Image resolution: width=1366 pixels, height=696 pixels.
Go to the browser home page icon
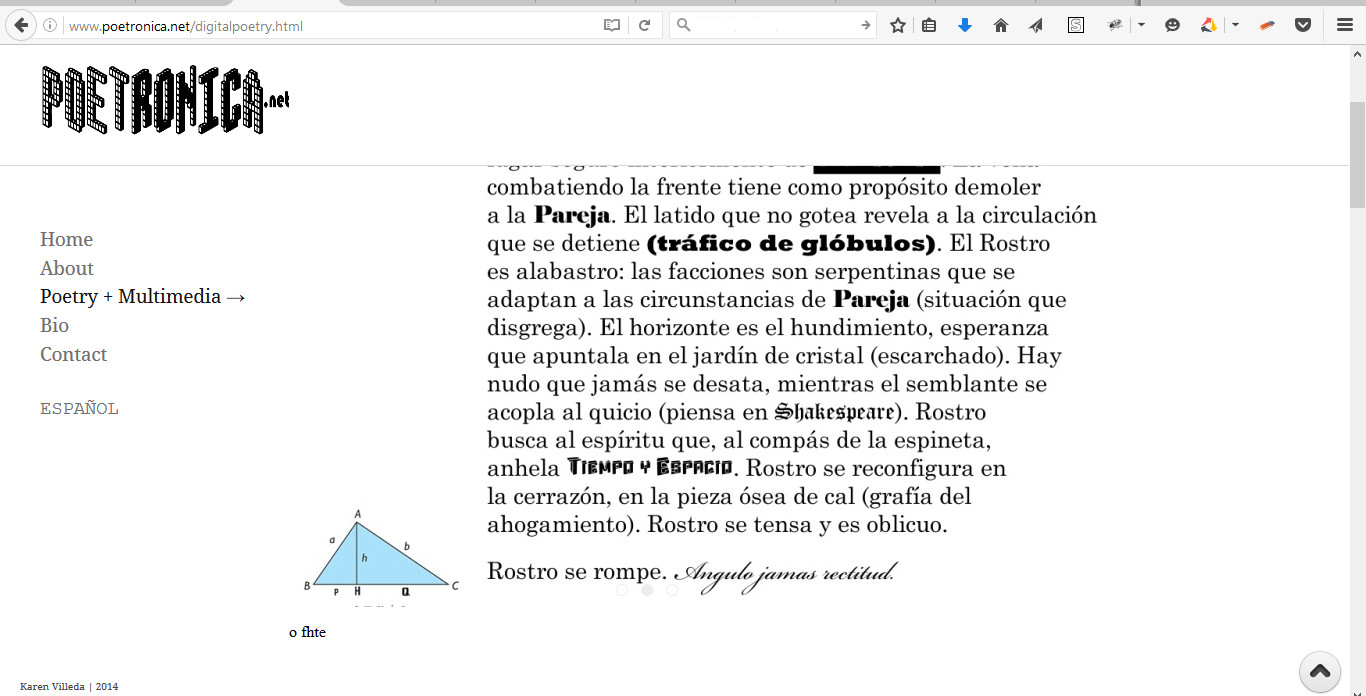[x=1001, y=26]
